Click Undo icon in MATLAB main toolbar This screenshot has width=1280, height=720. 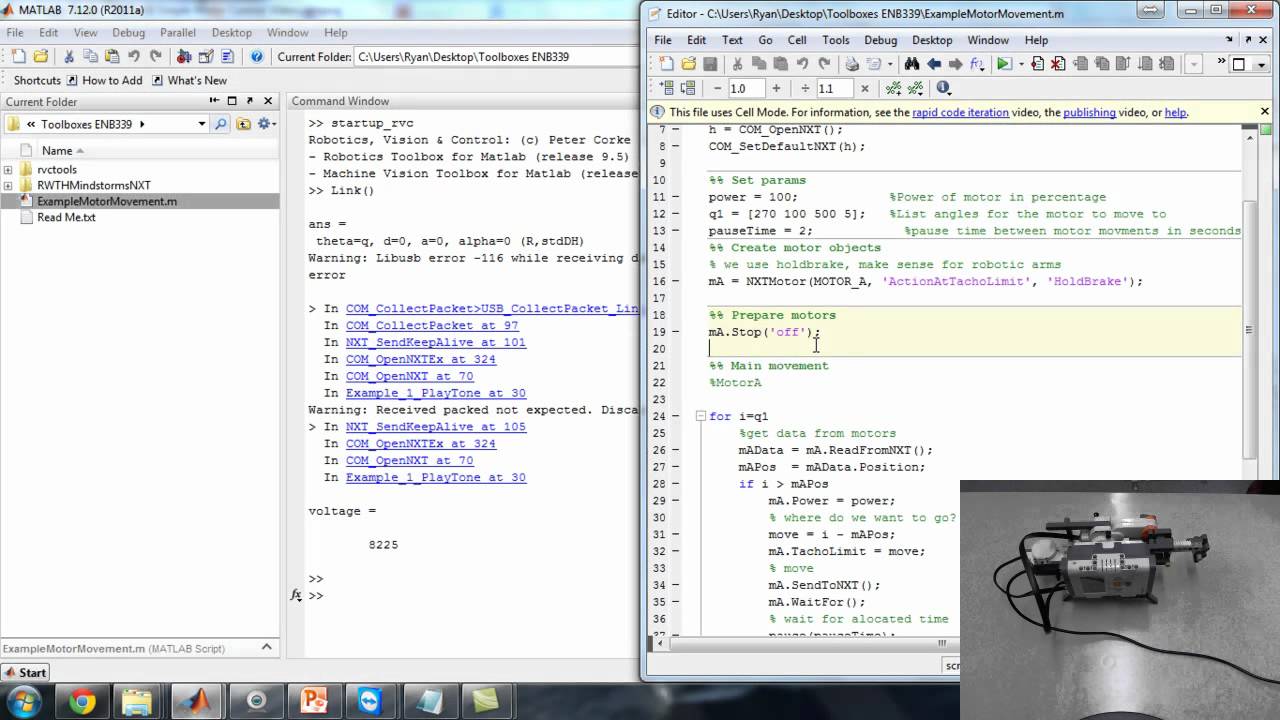134,57
